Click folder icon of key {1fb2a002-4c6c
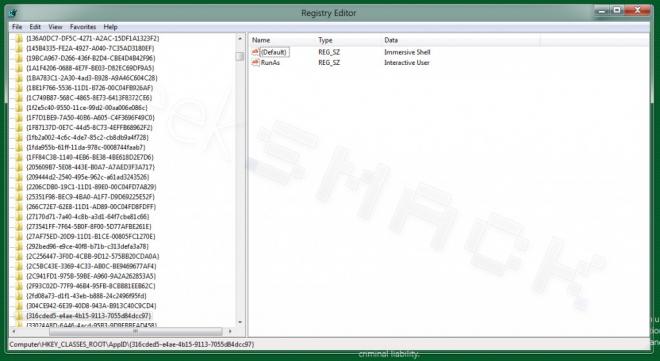660x361 pixels. pos(19,137)
